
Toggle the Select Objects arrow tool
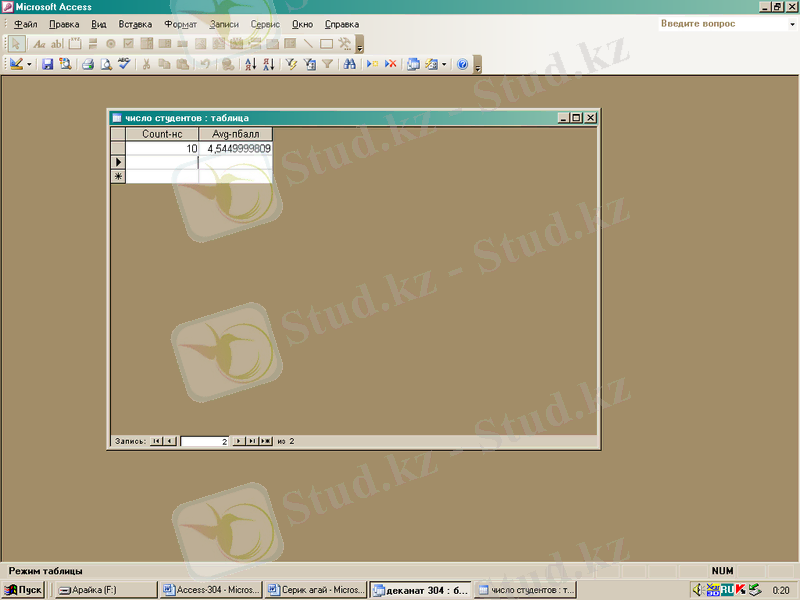[17, 44]
